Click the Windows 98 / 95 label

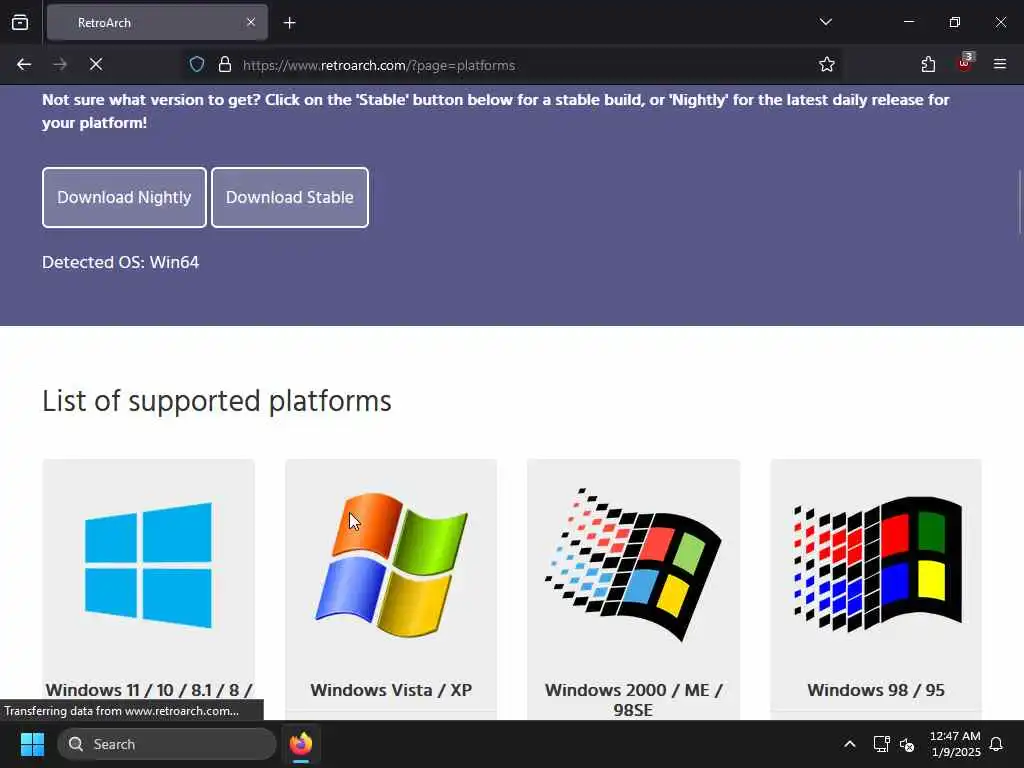pyautogui.click(x=876, y=690)
